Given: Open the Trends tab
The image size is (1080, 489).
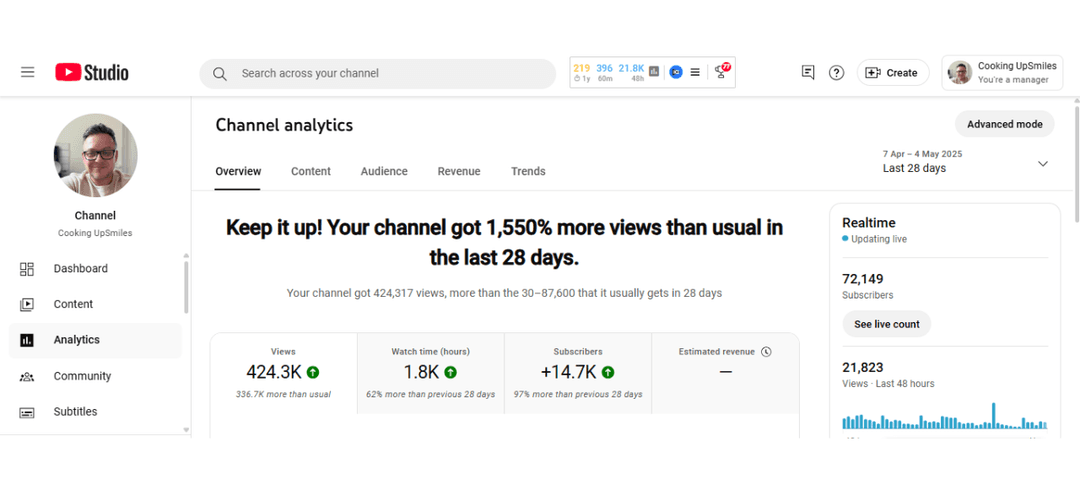Looking at the screenshot, I should coord(528,171).
